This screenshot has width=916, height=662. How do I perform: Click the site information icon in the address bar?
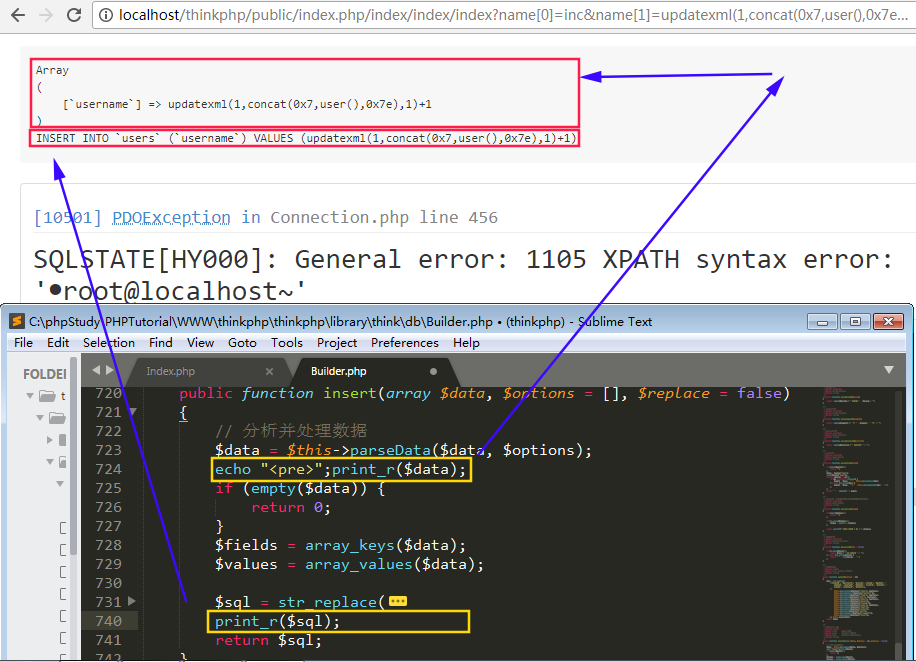106,16
